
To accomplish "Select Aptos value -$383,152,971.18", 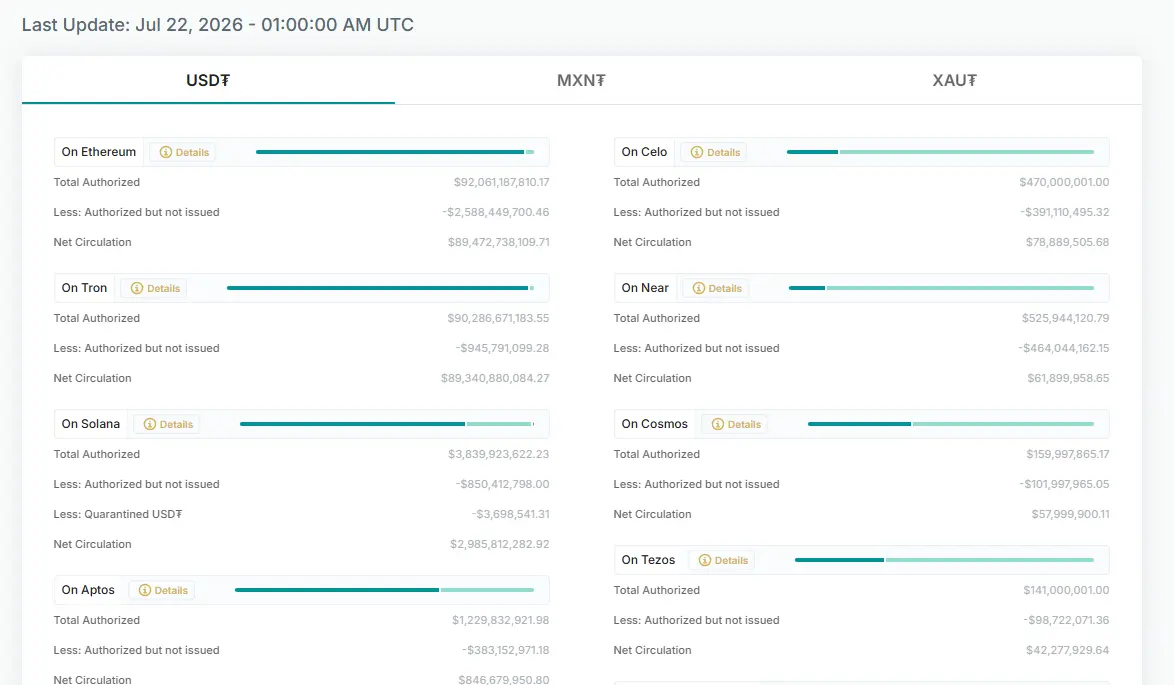I will (x=505, y=651).
